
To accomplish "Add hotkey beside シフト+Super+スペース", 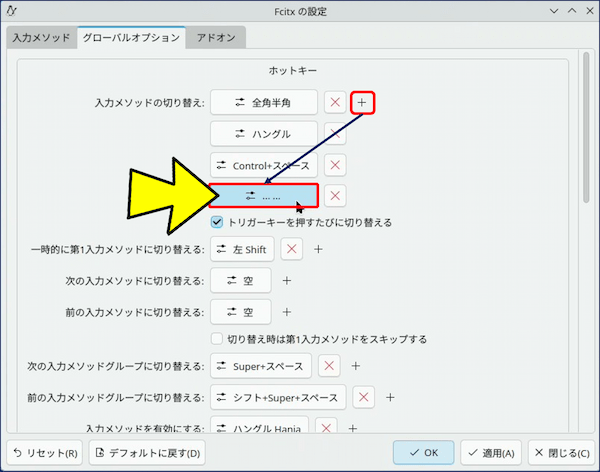I will 390,397.
